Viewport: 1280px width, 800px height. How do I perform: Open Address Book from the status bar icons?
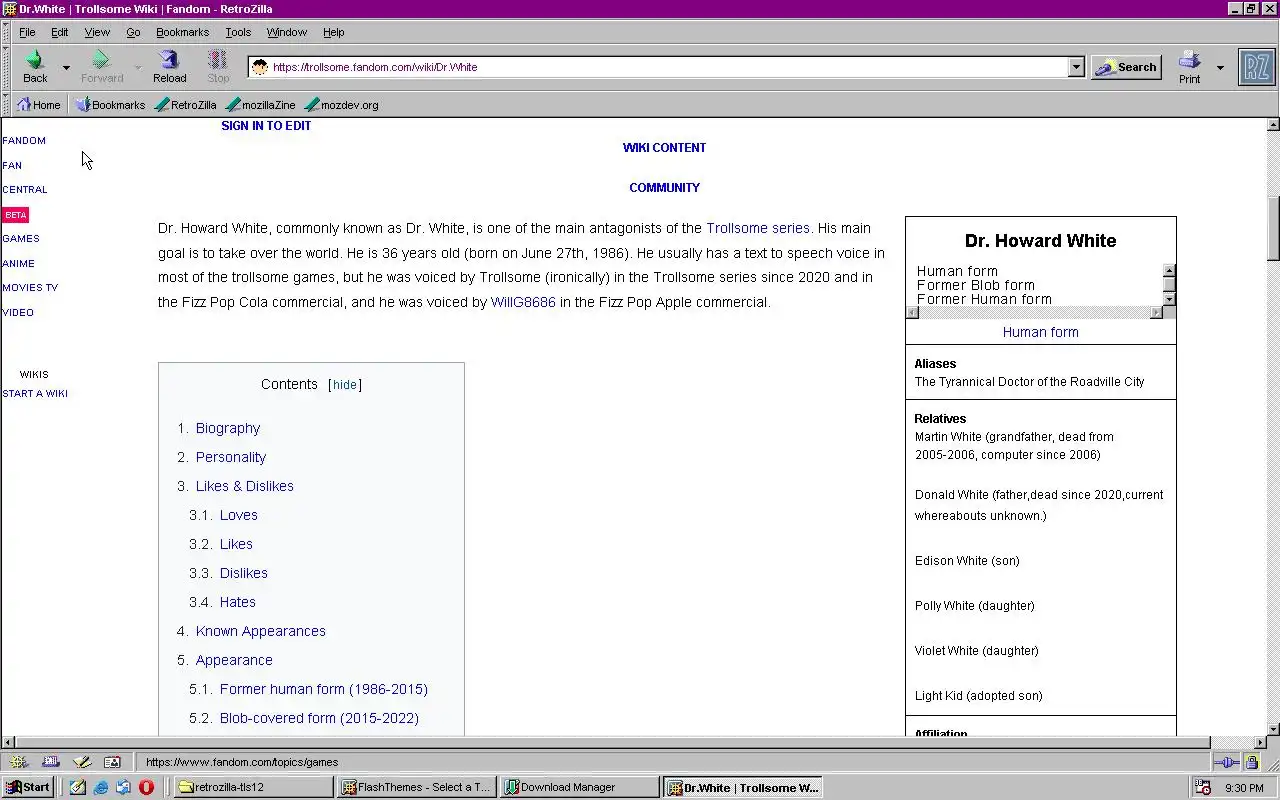112,762
